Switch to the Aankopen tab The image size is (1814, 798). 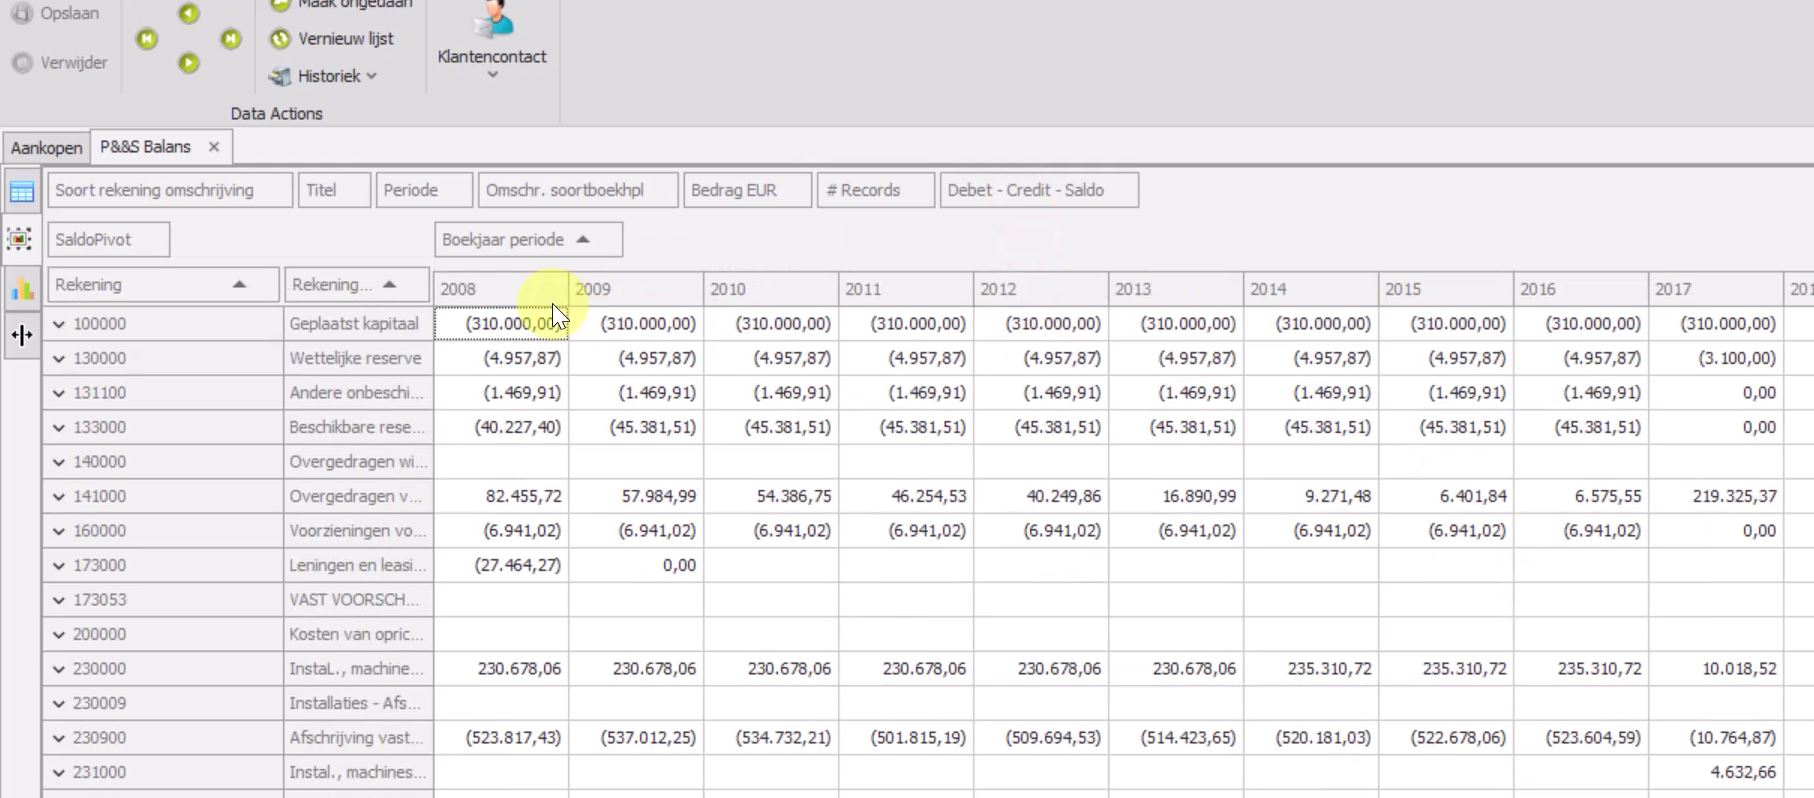click(x=46, y=147)
